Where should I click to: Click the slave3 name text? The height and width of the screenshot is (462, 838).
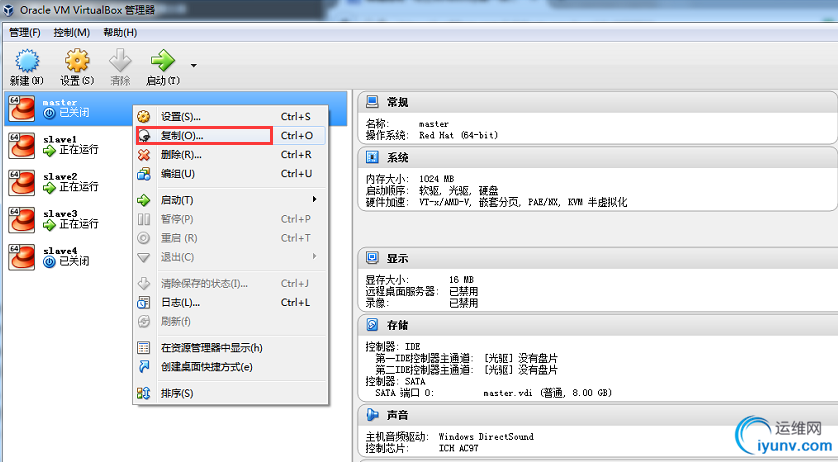(x=60, y=214)
